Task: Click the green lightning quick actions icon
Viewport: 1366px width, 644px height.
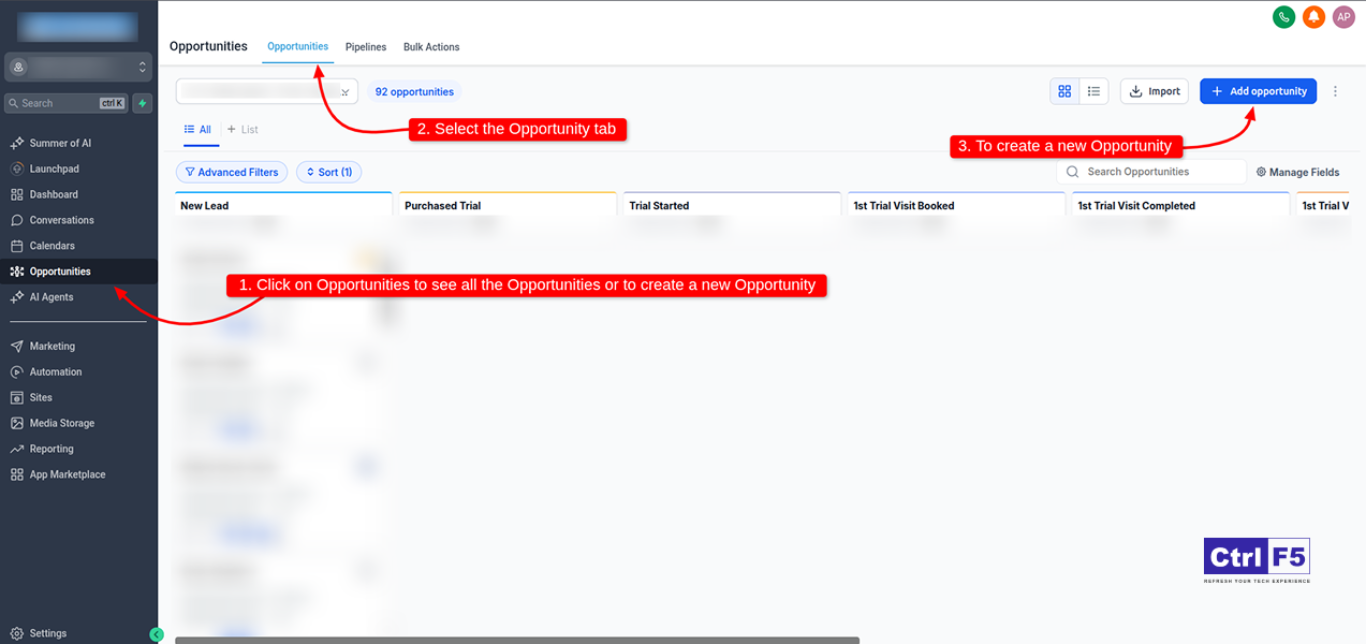Action: (x=143, y=103)
